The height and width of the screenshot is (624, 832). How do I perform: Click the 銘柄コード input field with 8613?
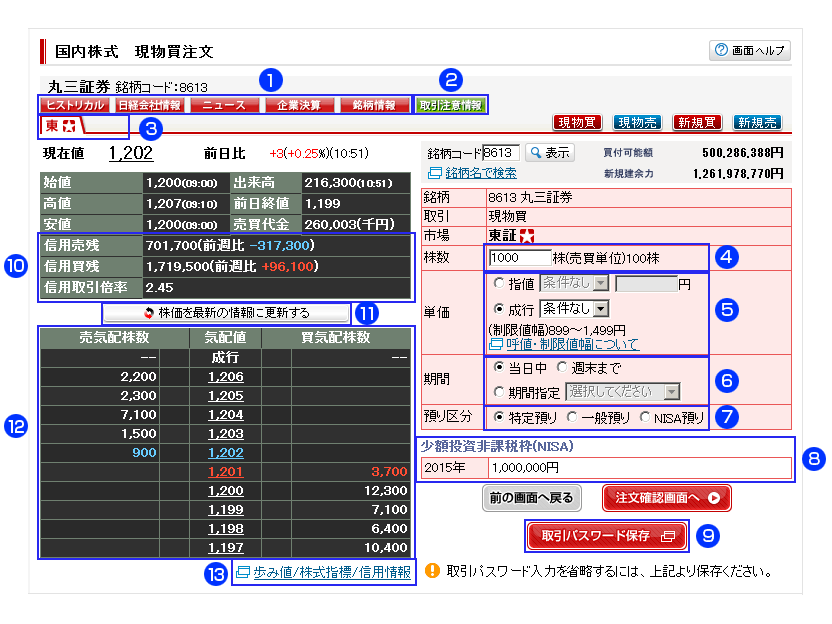click(501, 153)
